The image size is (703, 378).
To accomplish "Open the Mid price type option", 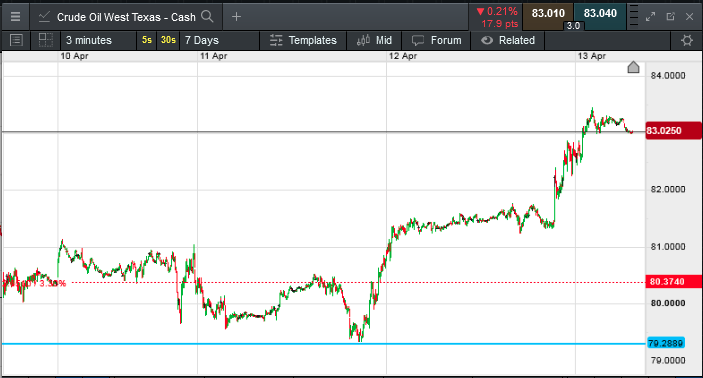I will [x=374, y=40].
